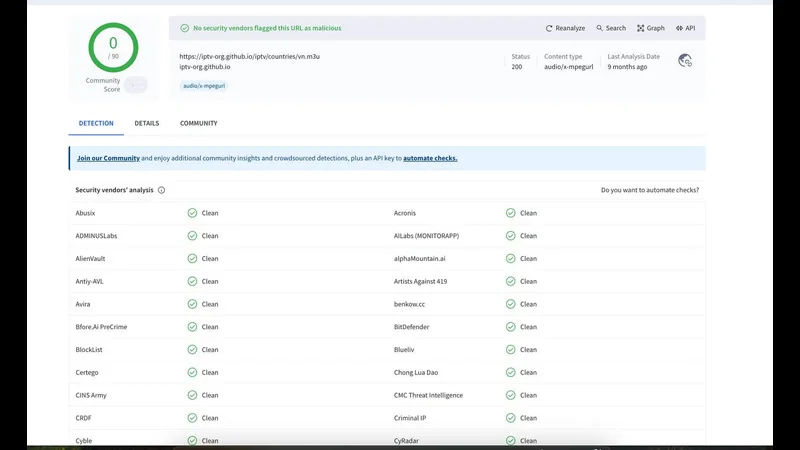
Task: Click the Community Score vote pill
Action: (x=135, y=85)
